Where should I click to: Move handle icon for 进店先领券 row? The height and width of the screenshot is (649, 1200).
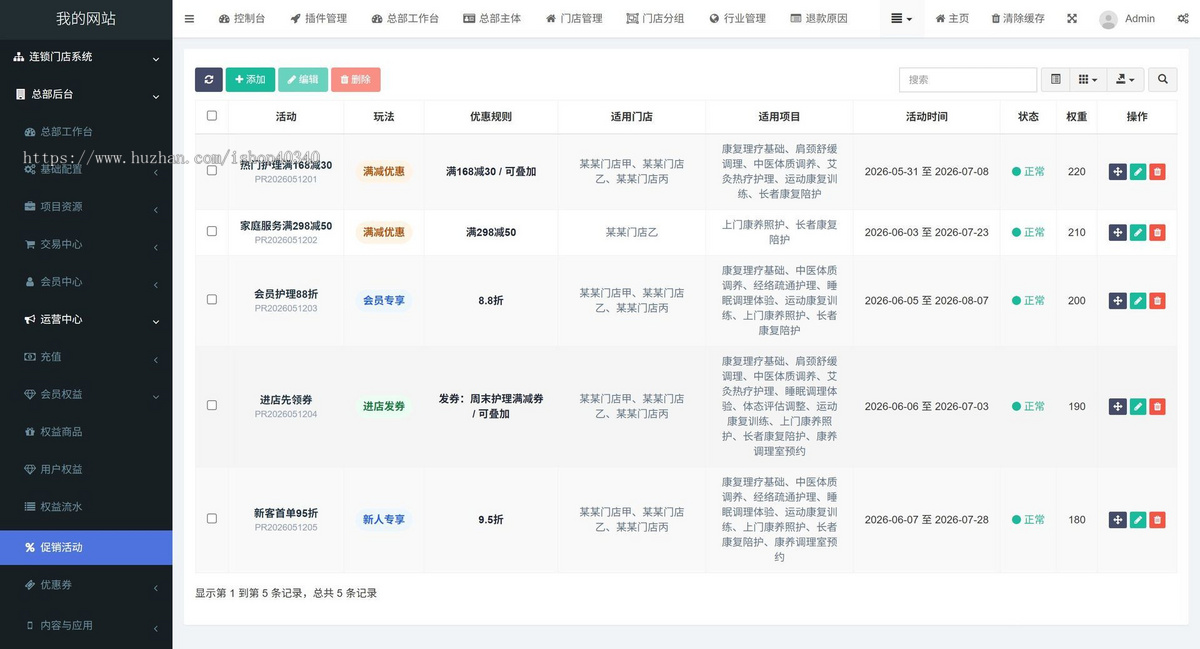[1118, 406]
